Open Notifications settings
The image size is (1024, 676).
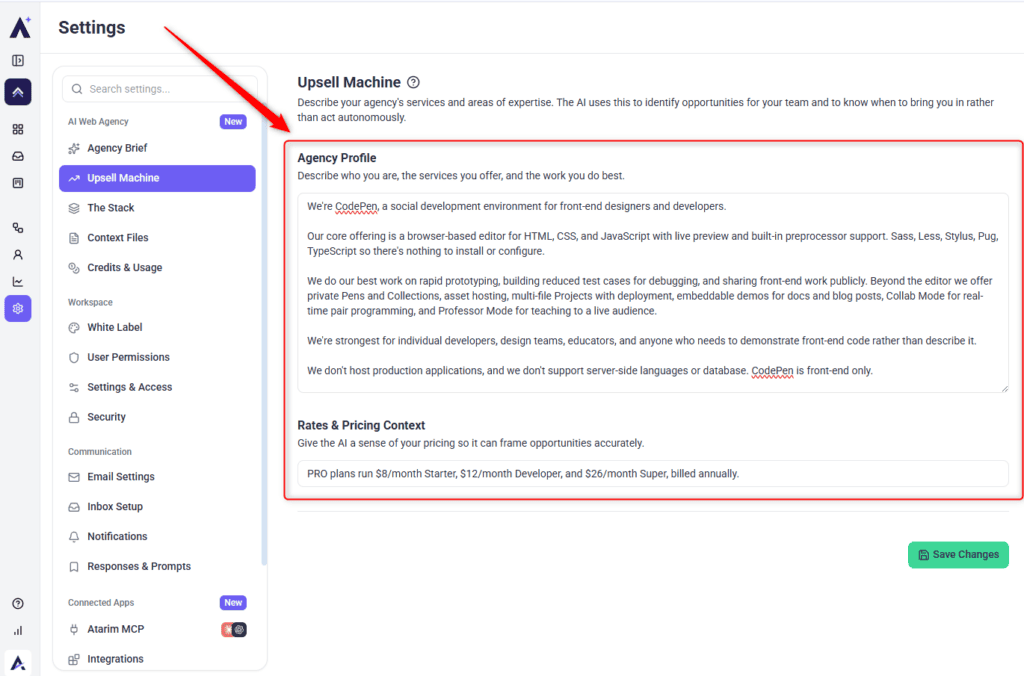click(x=157, y=536)
